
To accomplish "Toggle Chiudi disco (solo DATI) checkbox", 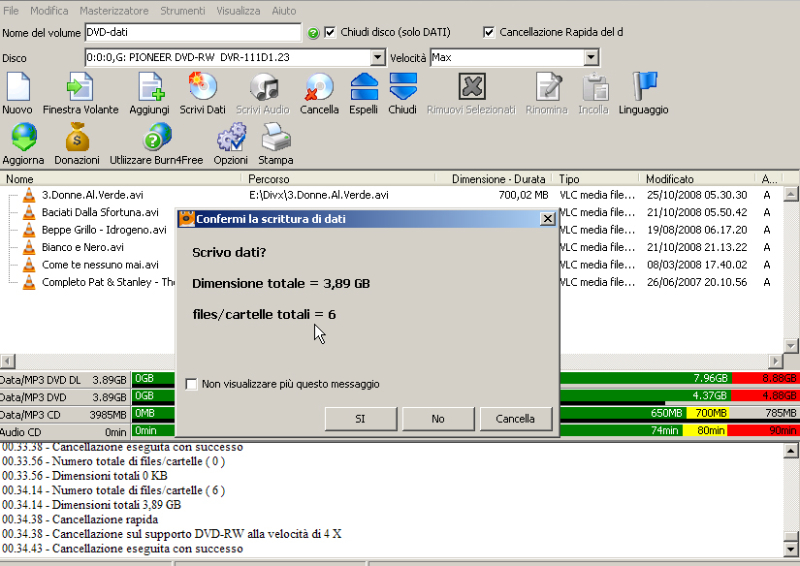I will tap(331, 32).
